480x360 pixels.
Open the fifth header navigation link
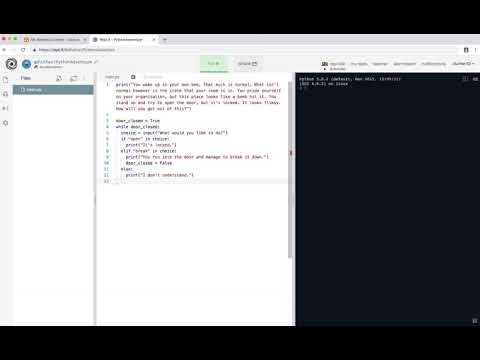pyautogui.click(x=433, y=64)
